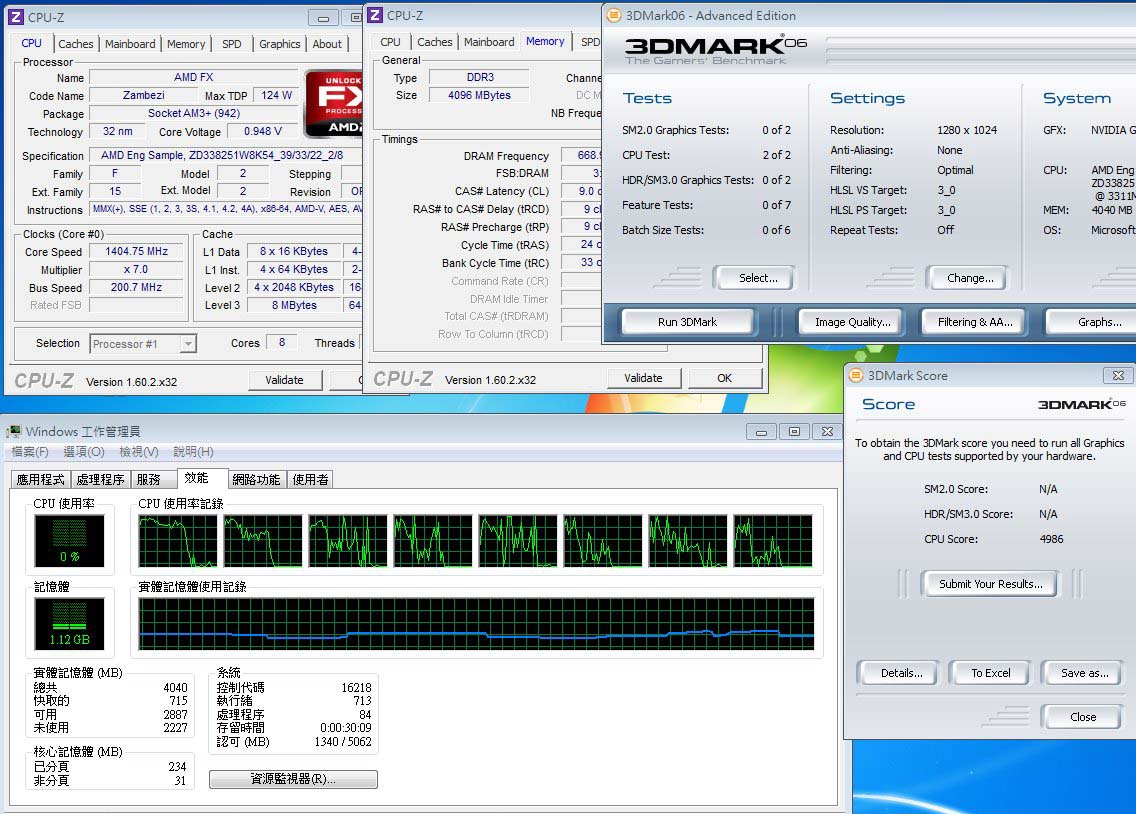This screenshot has width=1136, height=814.
Task: Open the 檢視(V) menu in Task Manager
Action: (x=138, y=452)
